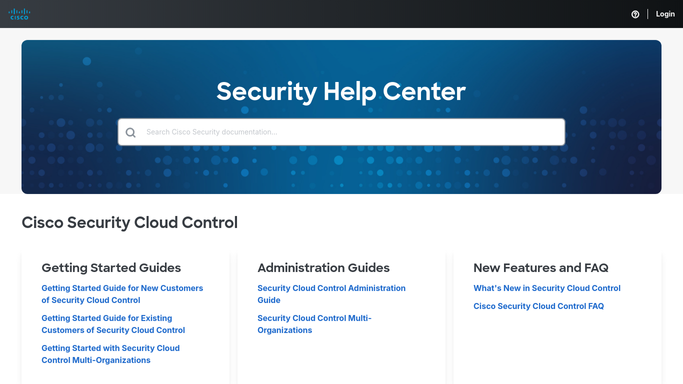This screenshot has width=683, height=384.
Task: Open What's New in Security Cloud Control
Action: pos(547,288)
